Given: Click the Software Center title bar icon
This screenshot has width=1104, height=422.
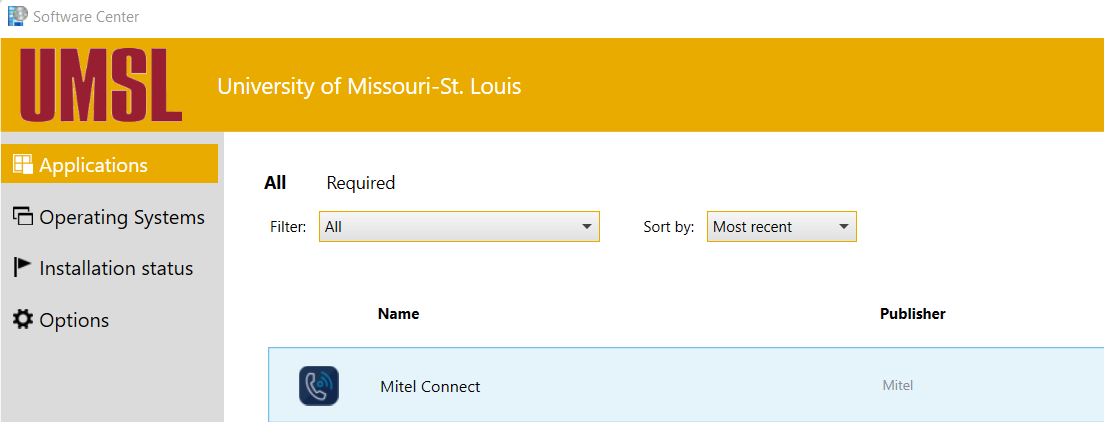Looking at the screenshot, I should click(x=17, y=16).
